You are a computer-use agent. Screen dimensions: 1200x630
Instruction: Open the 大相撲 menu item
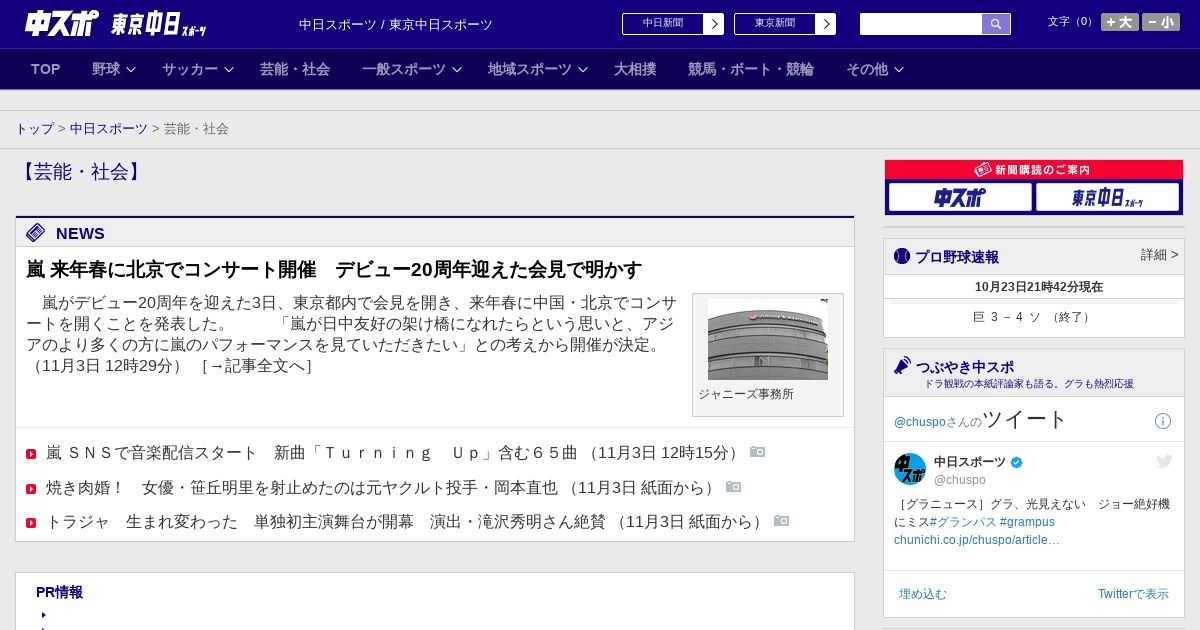(635, 69)
